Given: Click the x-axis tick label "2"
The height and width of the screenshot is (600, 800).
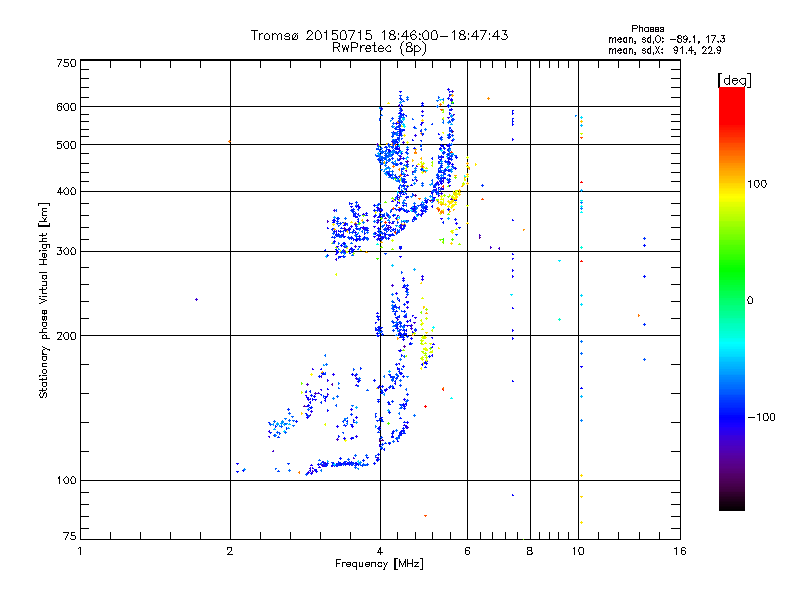Looking at the screenshot, I should [230, 551].
